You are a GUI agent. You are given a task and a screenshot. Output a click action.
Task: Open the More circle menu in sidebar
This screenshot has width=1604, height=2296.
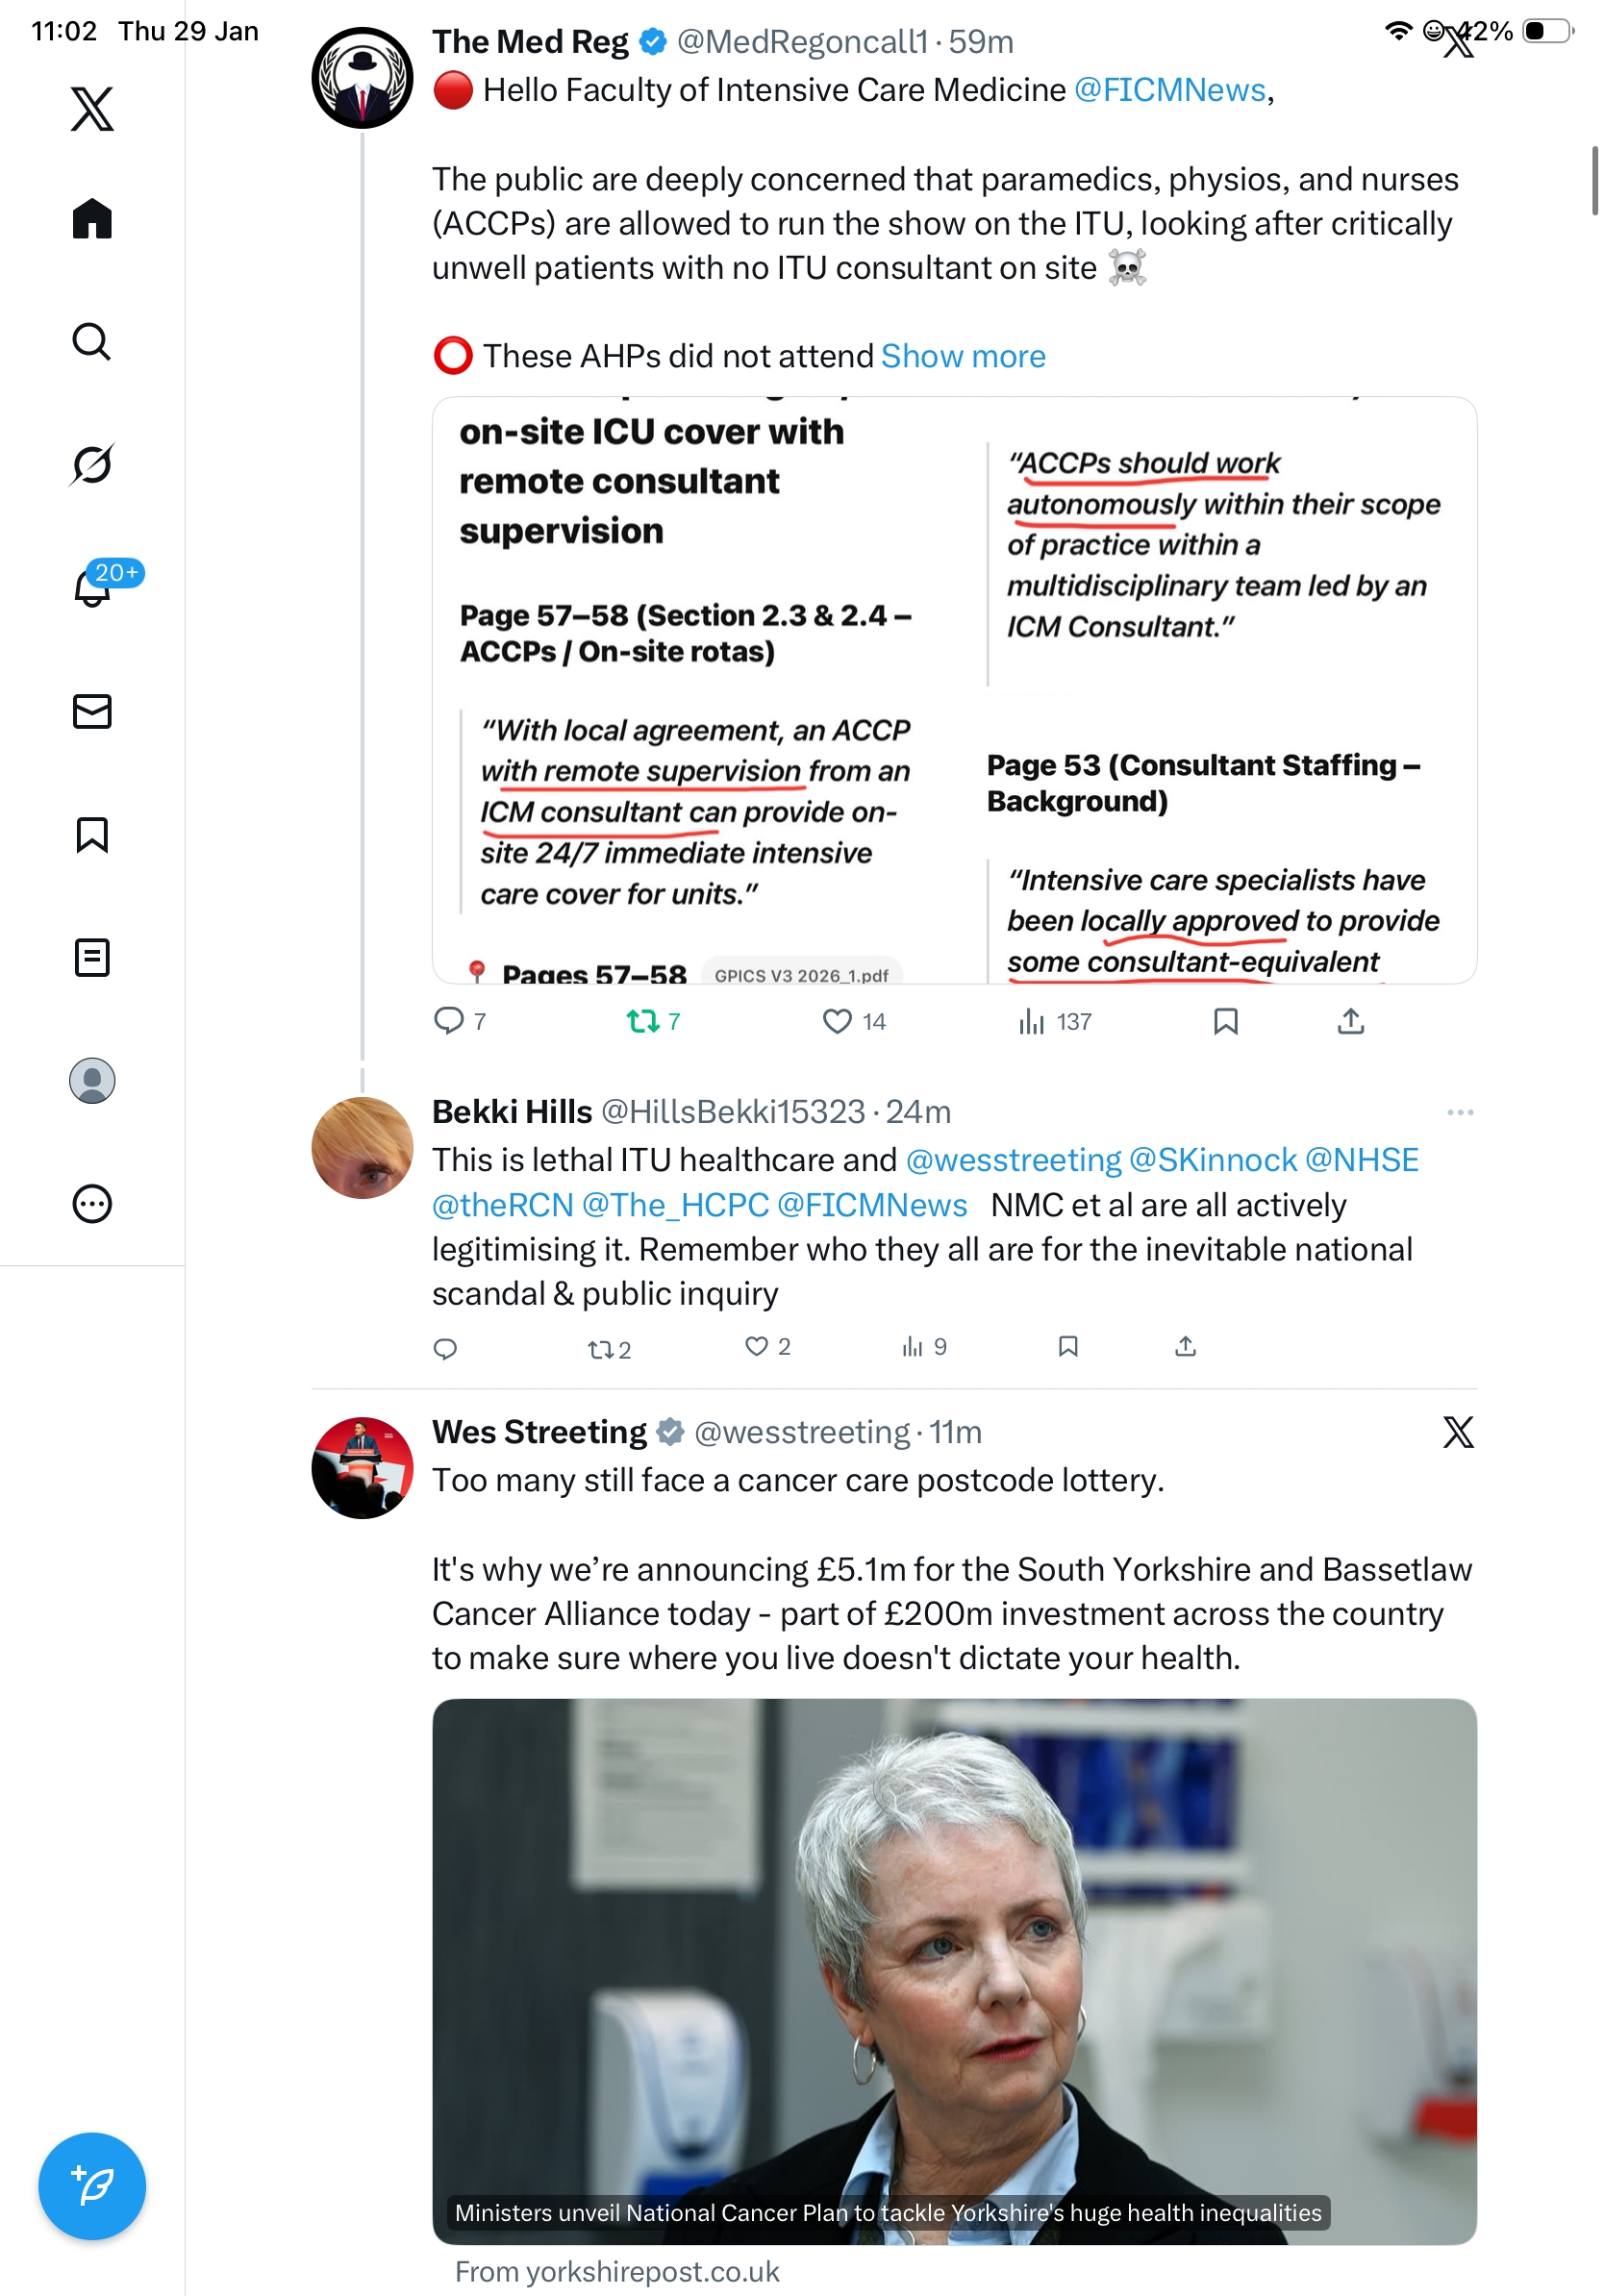pos(92,1203)
